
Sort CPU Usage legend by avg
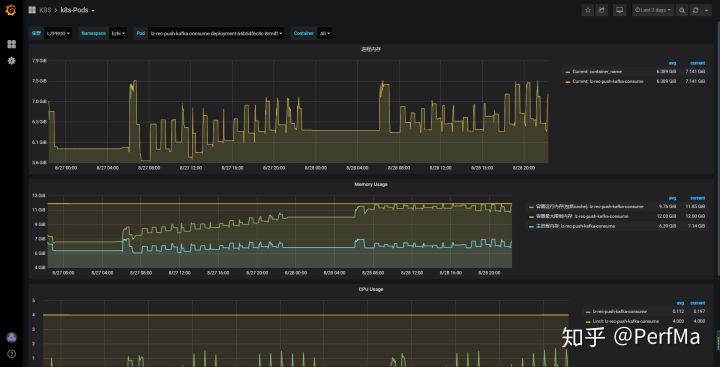pyautogui.click(x=680, y=303)
